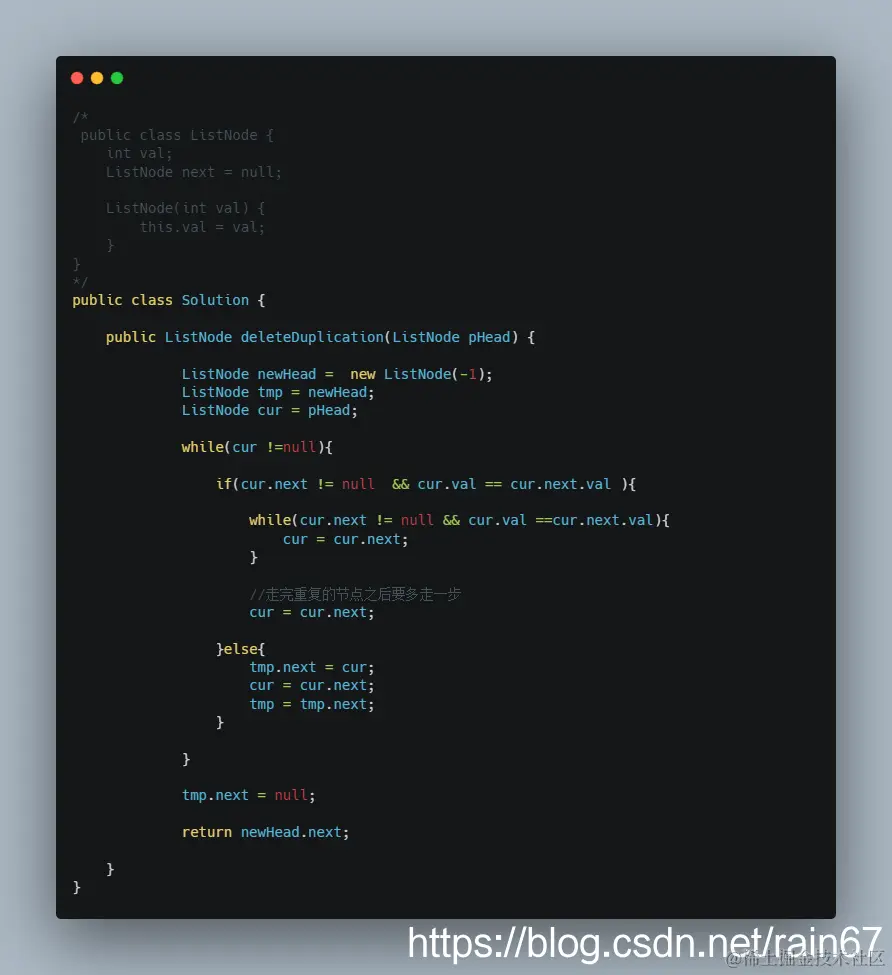Click the Chinese comment '//走完重复的节点之后要多走一步'

pyautogui.click(x=355, y=594)
